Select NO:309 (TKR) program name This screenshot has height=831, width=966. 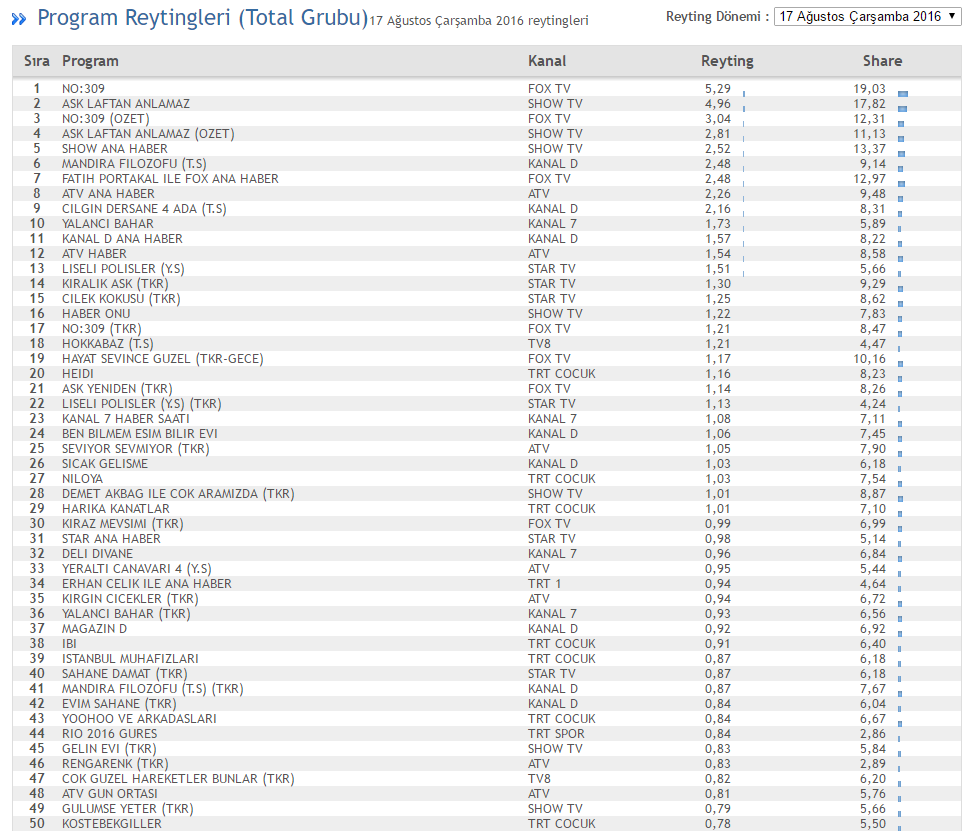[102, 328]
